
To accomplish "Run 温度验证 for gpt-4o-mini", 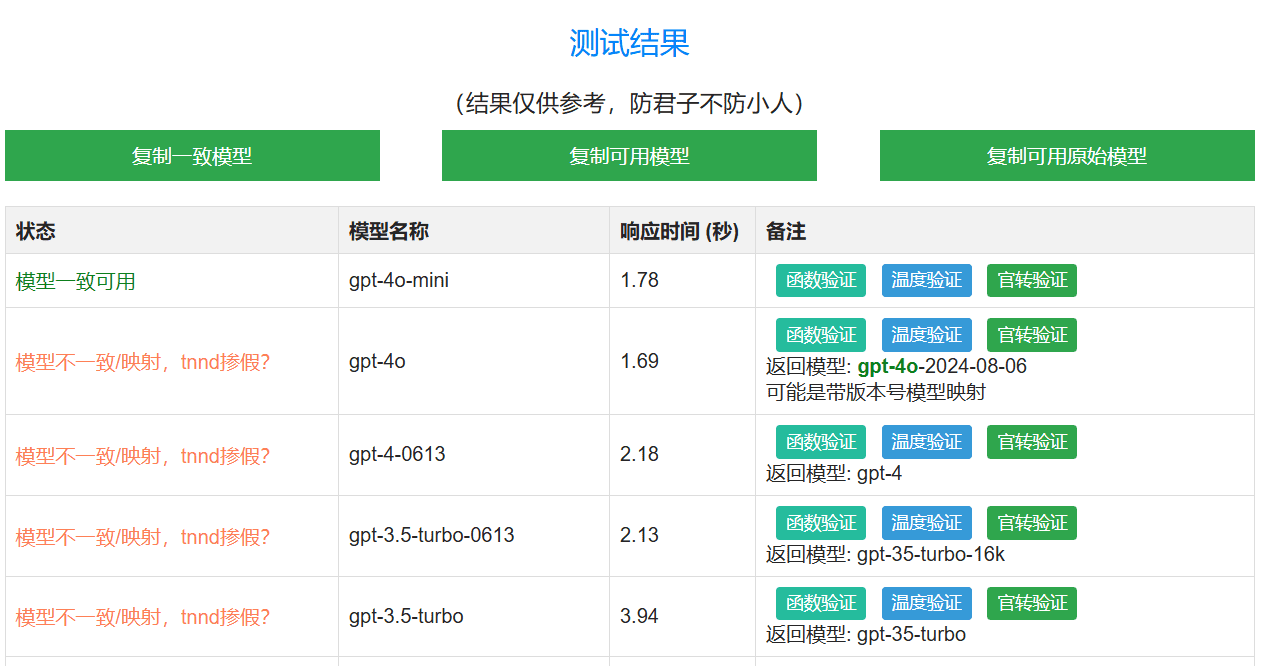I will pyautogui.click(x=927, y=280).
